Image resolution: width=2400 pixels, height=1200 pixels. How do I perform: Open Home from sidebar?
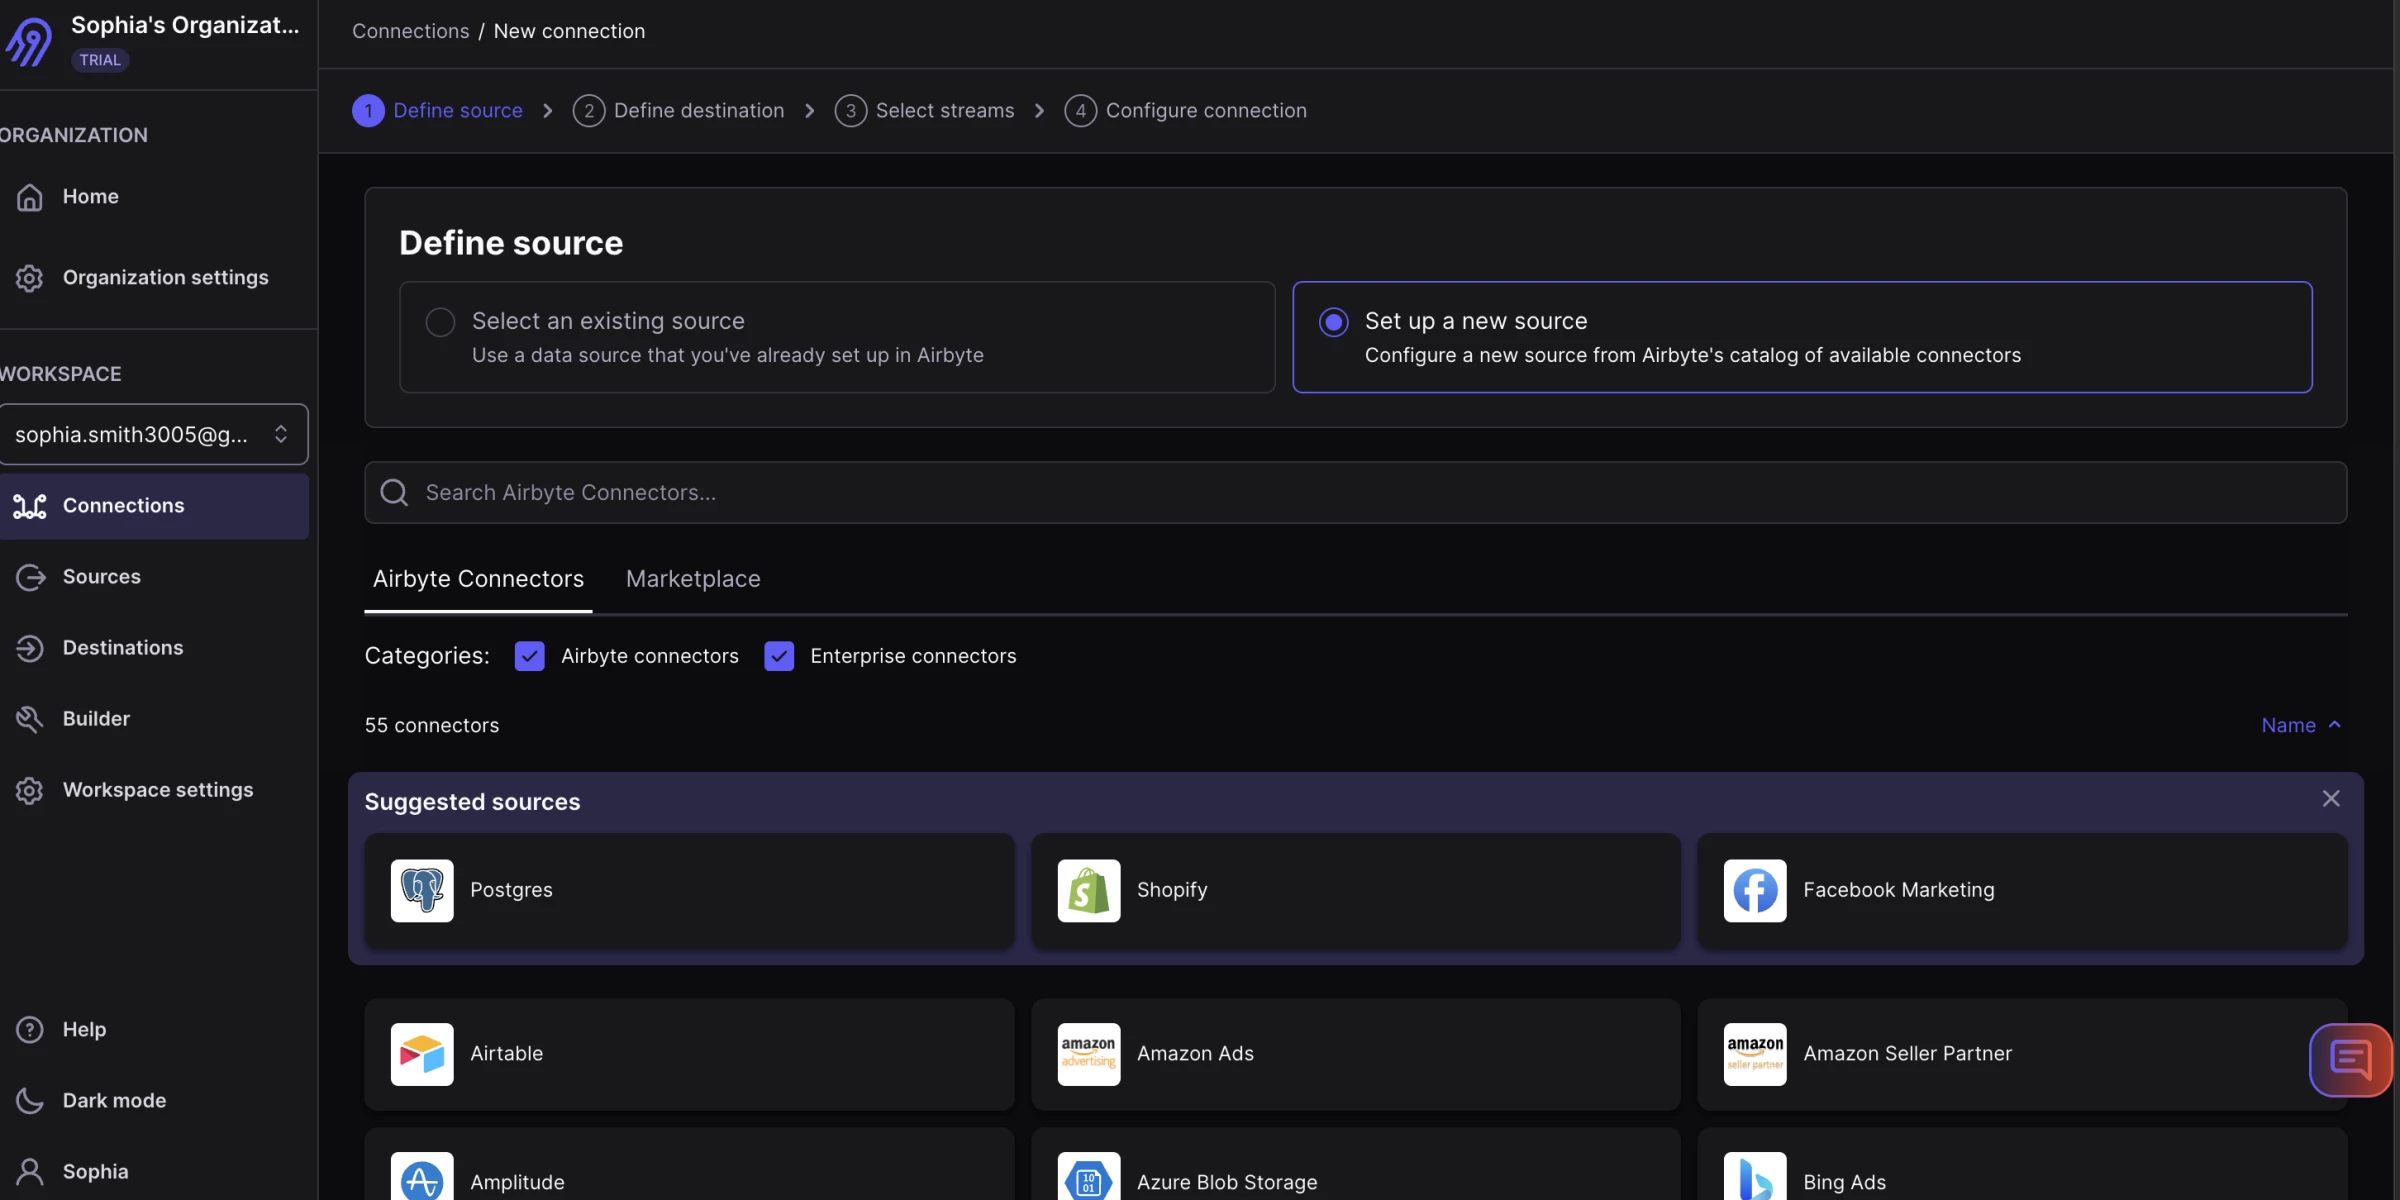90,197
